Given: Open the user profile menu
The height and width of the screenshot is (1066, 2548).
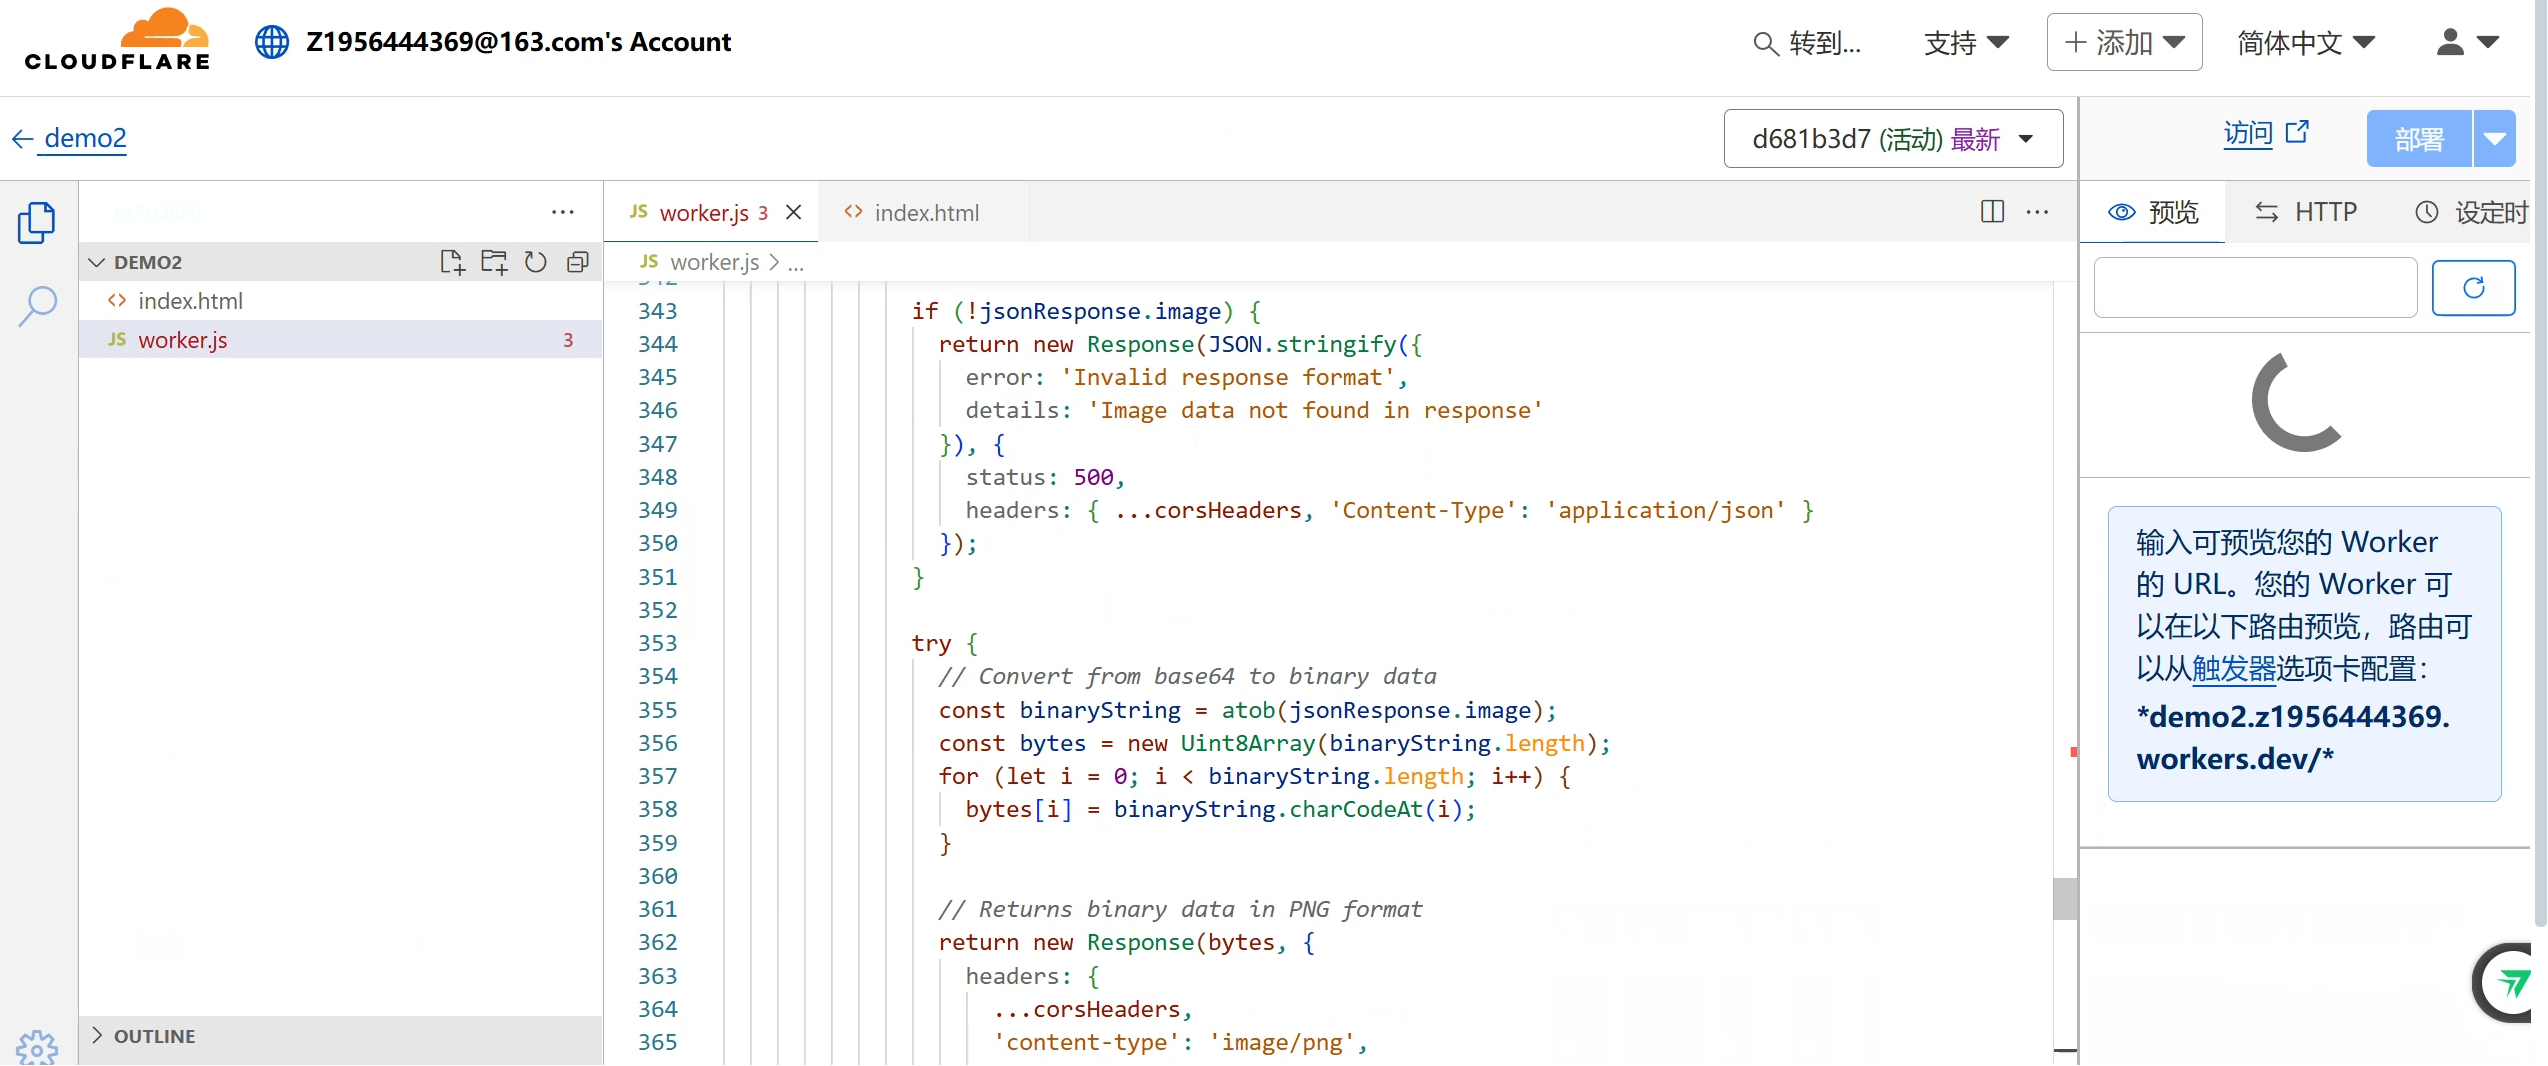Looking at the screenshot, I should (x=2468, y=42).
